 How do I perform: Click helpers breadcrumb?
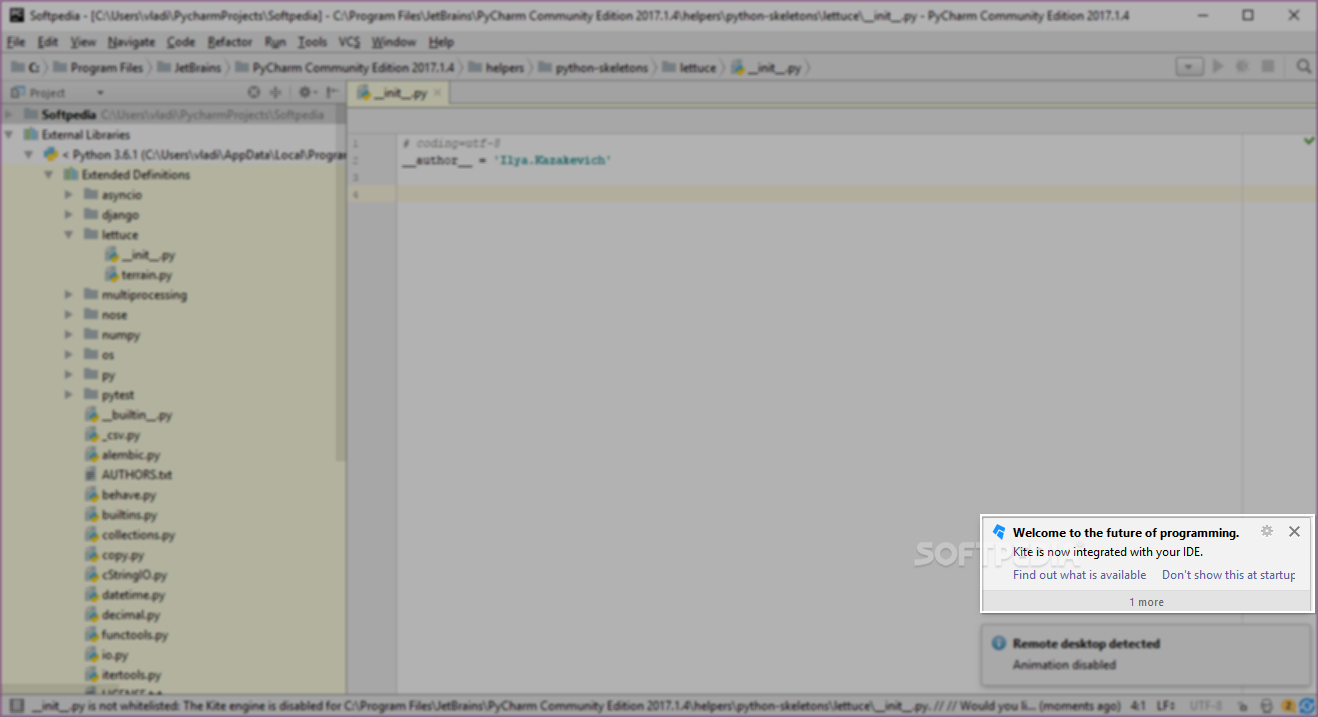click(x=496, y=68)
